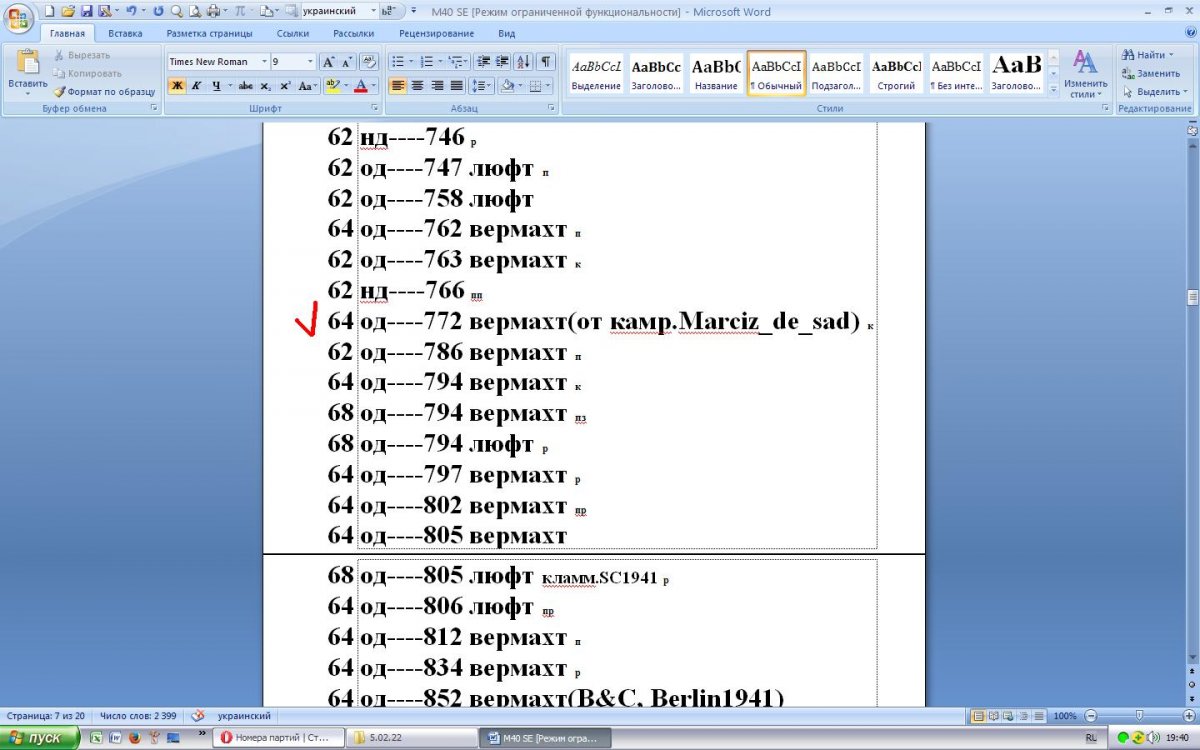The height and width of the screenshot is (750, 1200).
Task: Open the Windows пуск Start button
Action: tap(38, 738)
